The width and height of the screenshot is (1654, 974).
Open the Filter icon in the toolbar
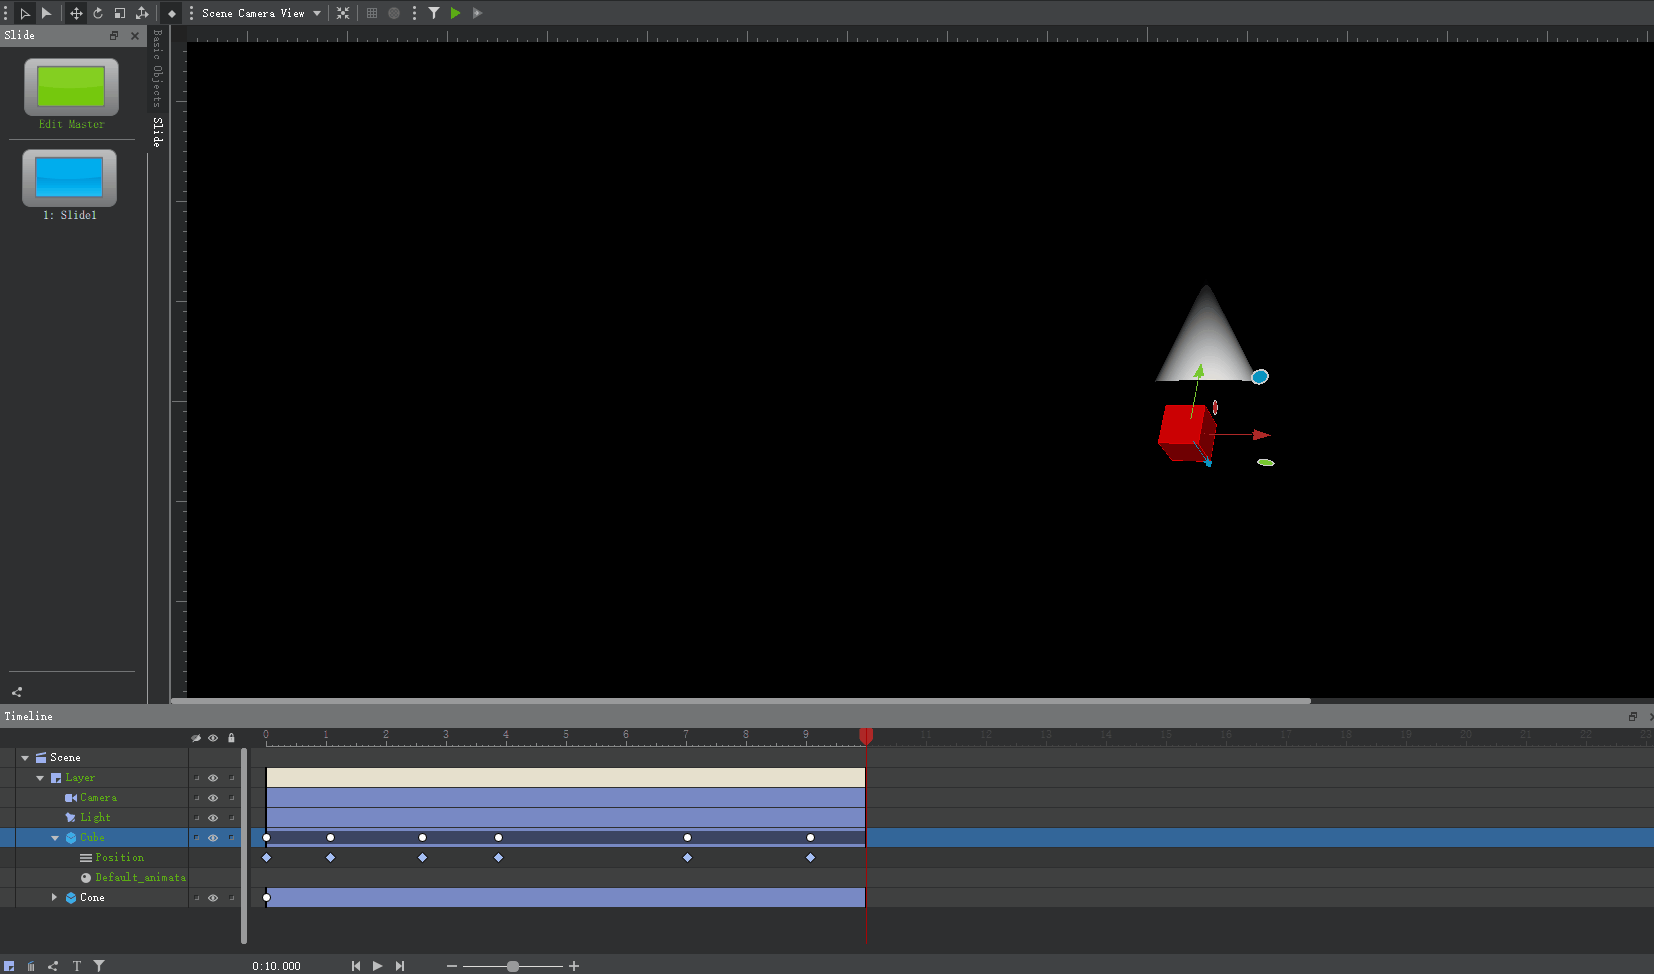click(434, 13)
